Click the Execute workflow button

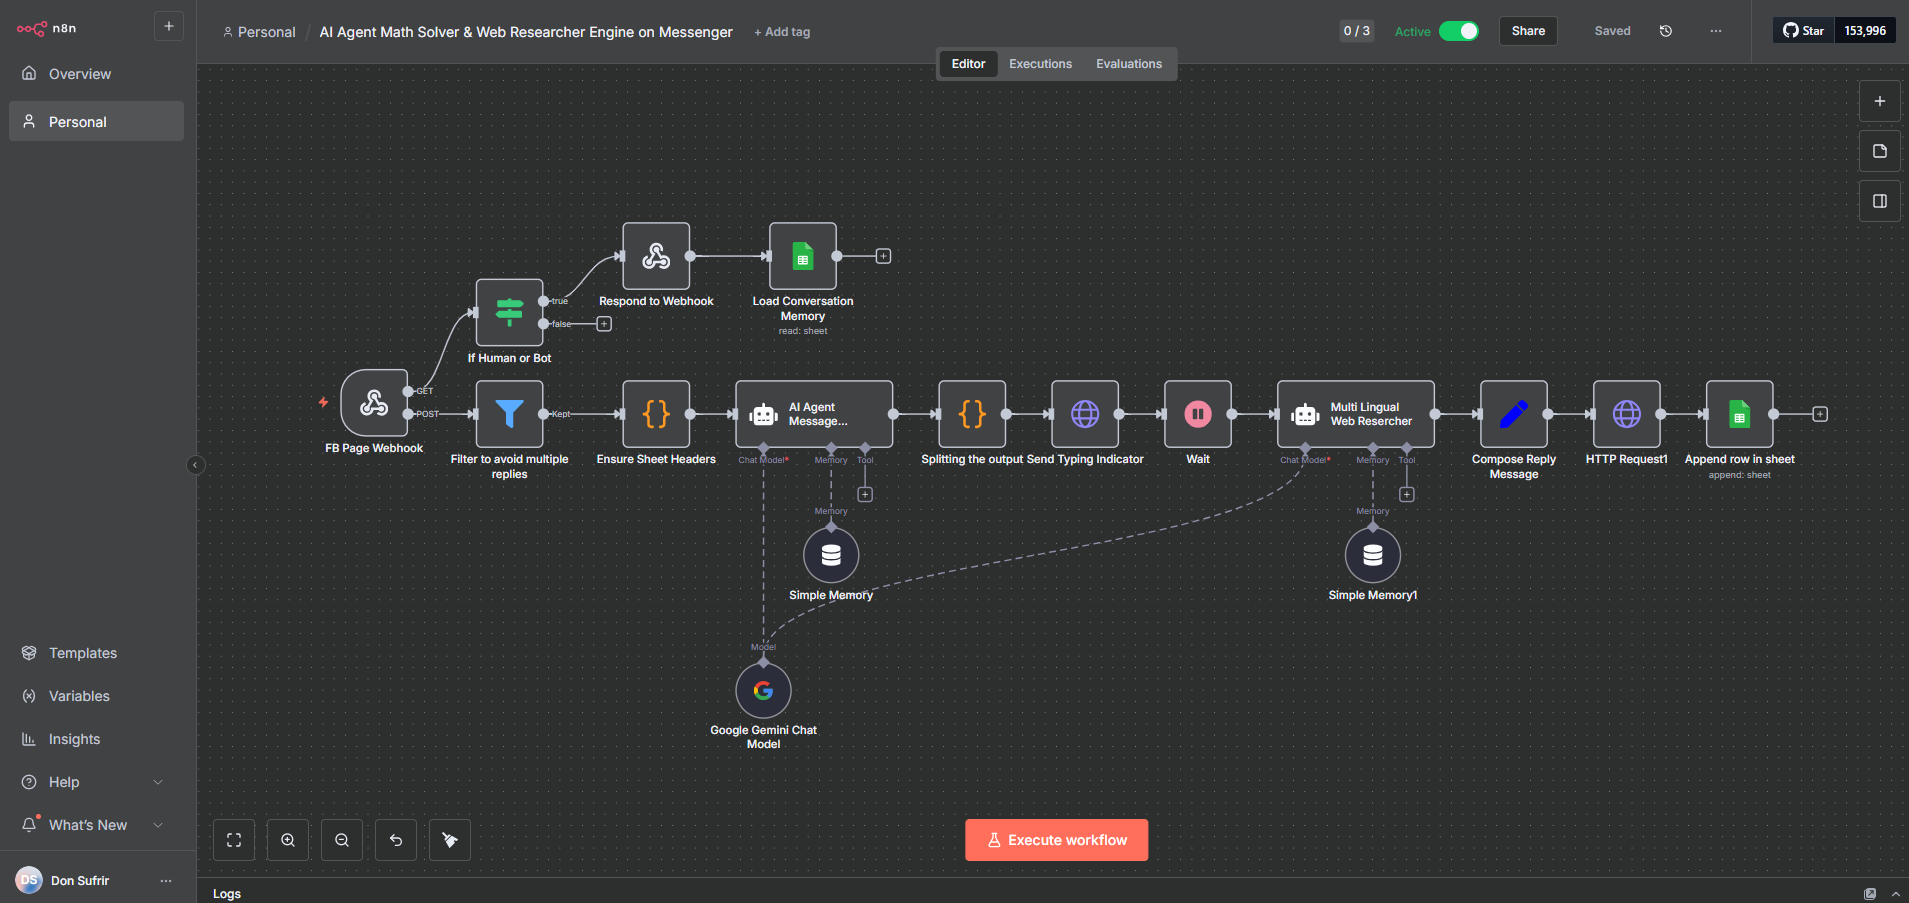(1056, 839)
